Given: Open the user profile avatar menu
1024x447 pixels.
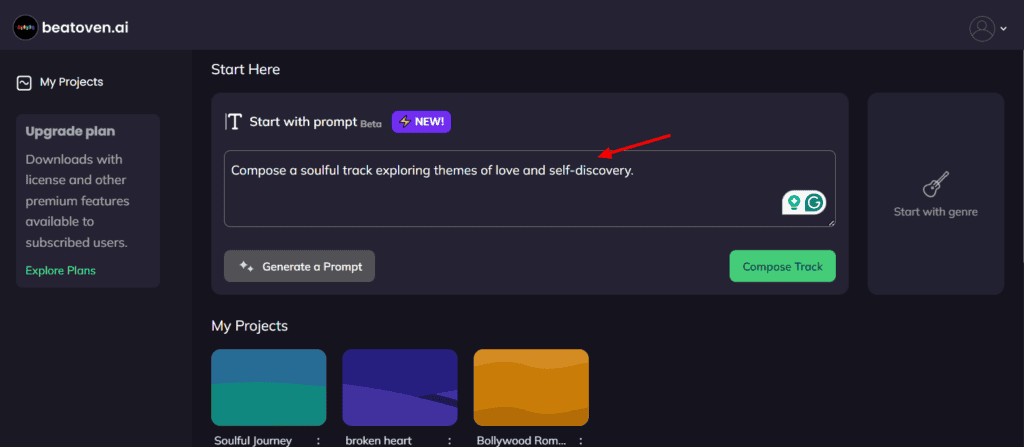Looking at the screenshot, I should coord(982,29).
